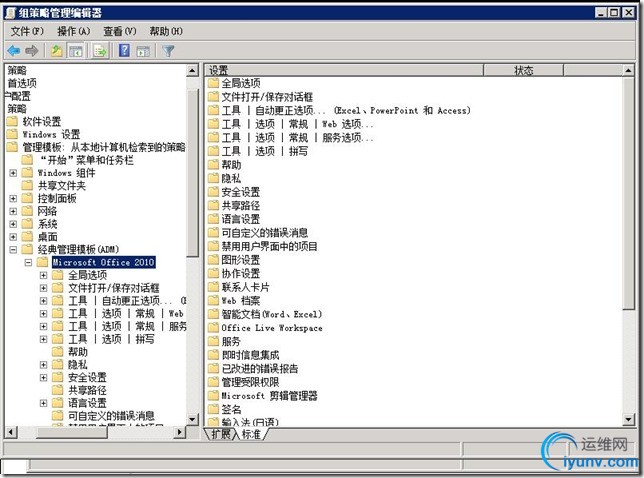This screenshot has width=644, height=478.
Task: Open 安全设置 folder in right pane
Action: tap(241, 192)
